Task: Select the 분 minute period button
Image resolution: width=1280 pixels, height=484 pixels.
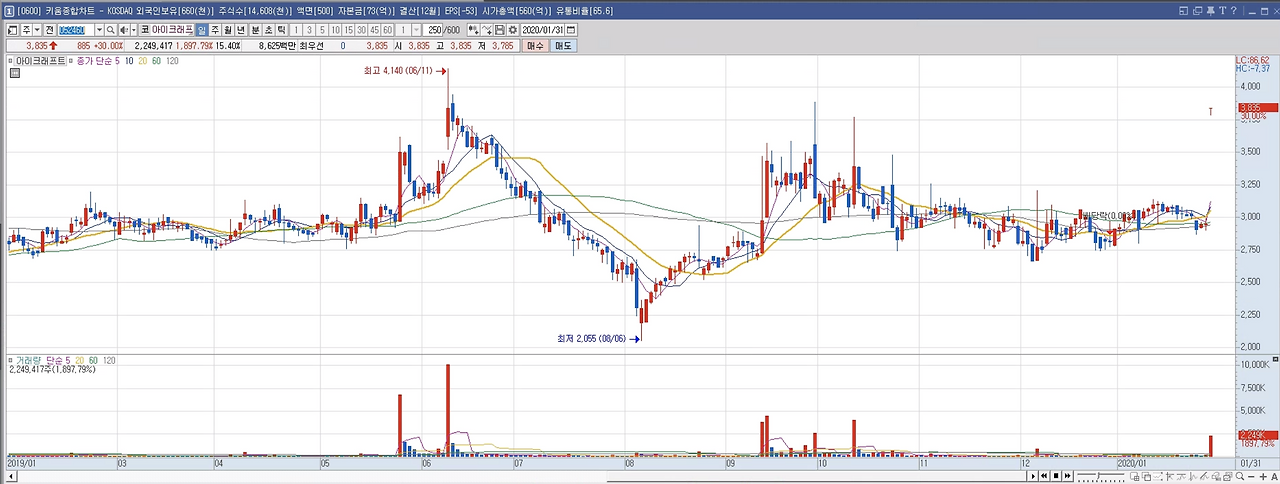Action: [255, 30]
